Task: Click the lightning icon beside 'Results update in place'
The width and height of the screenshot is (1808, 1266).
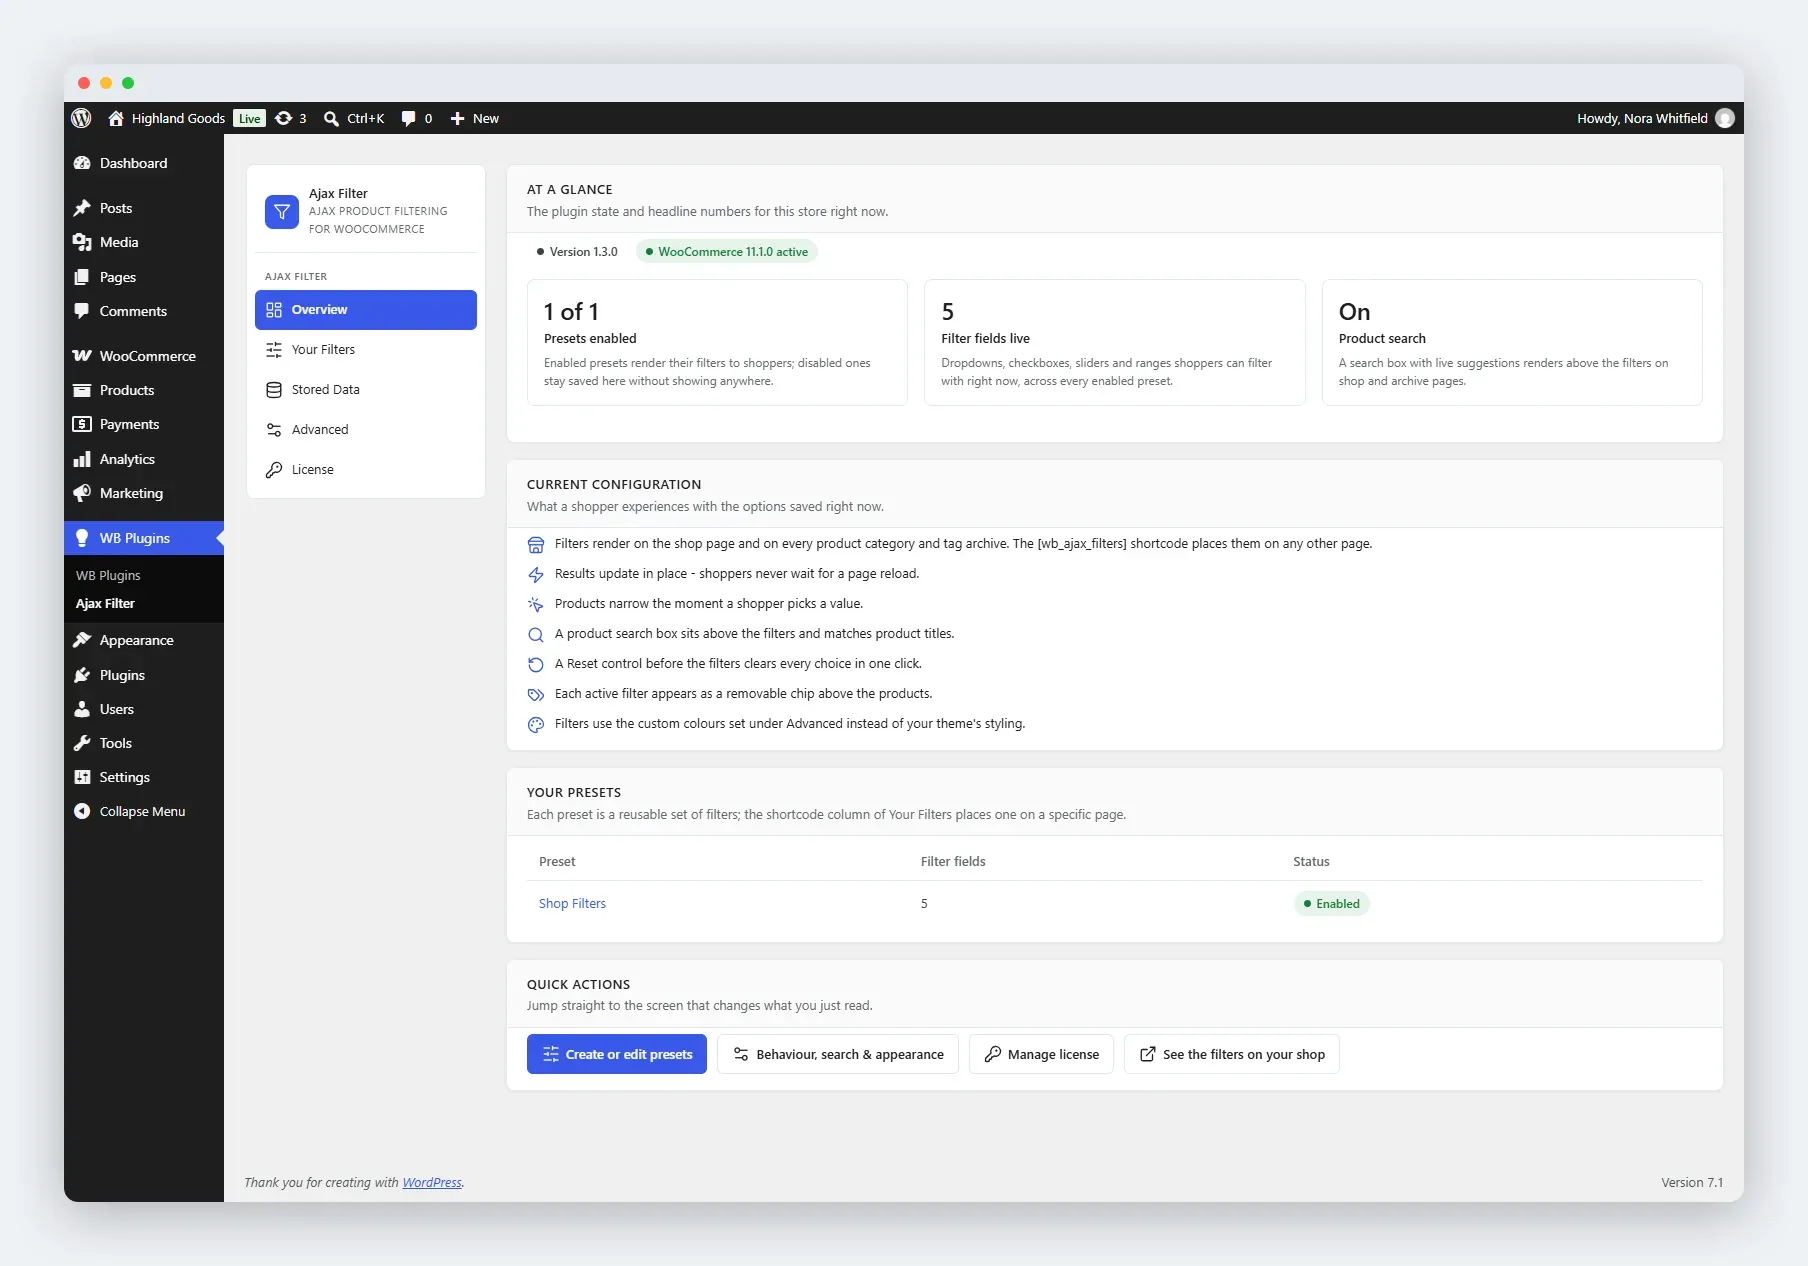Action: pyautogui.click(x=536, y=574)
